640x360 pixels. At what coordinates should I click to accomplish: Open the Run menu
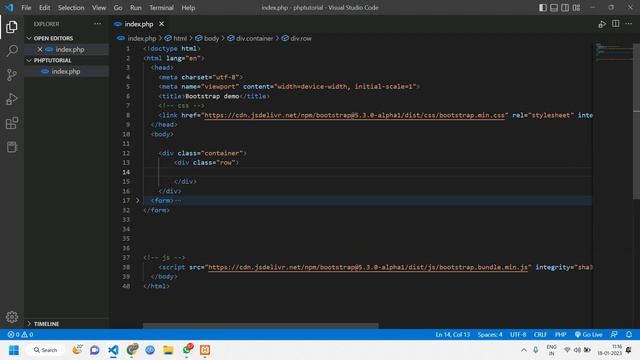136,8
